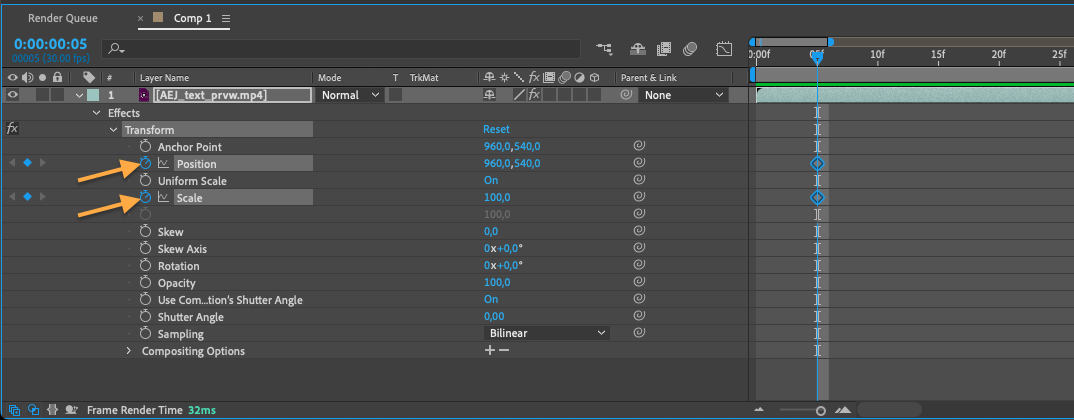Add a Compositing Options plus button
The height and width of the screenshot is (420, 1074).
pyautogui.click(x=489, y=350)
